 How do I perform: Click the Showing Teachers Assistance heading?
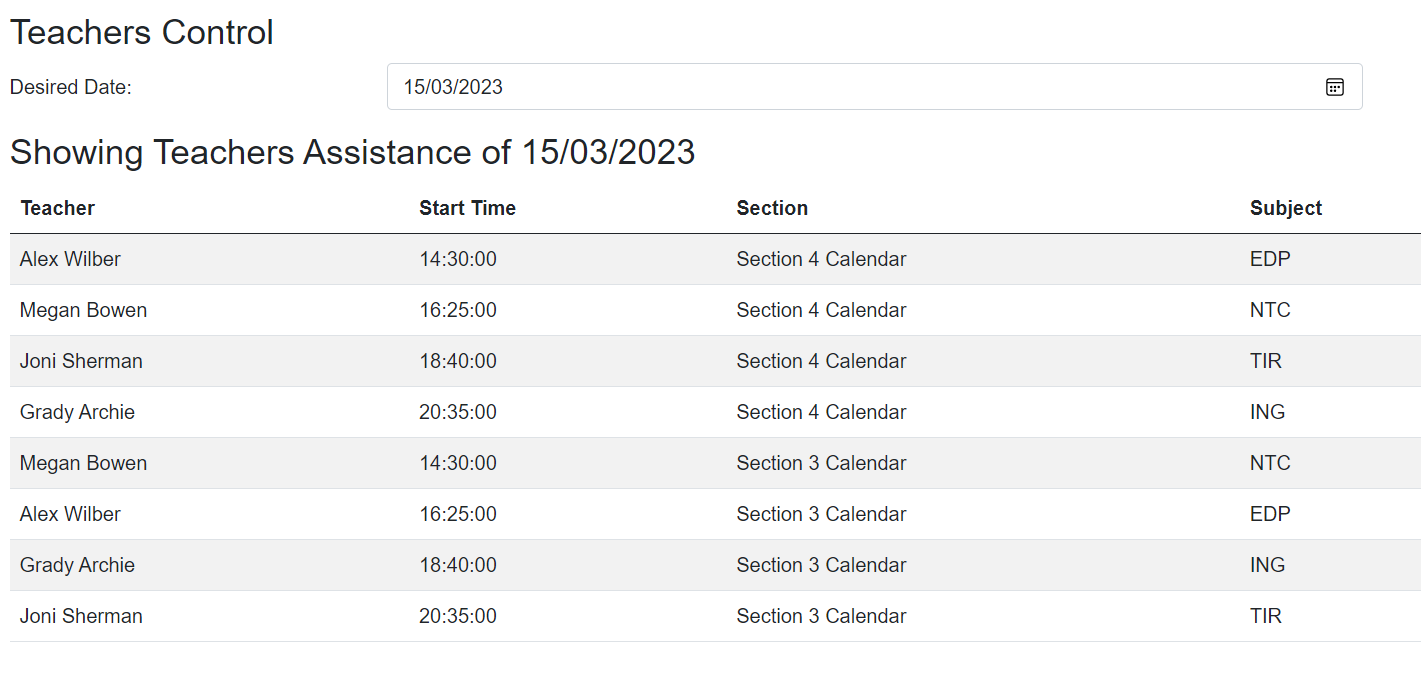point(352,152)
